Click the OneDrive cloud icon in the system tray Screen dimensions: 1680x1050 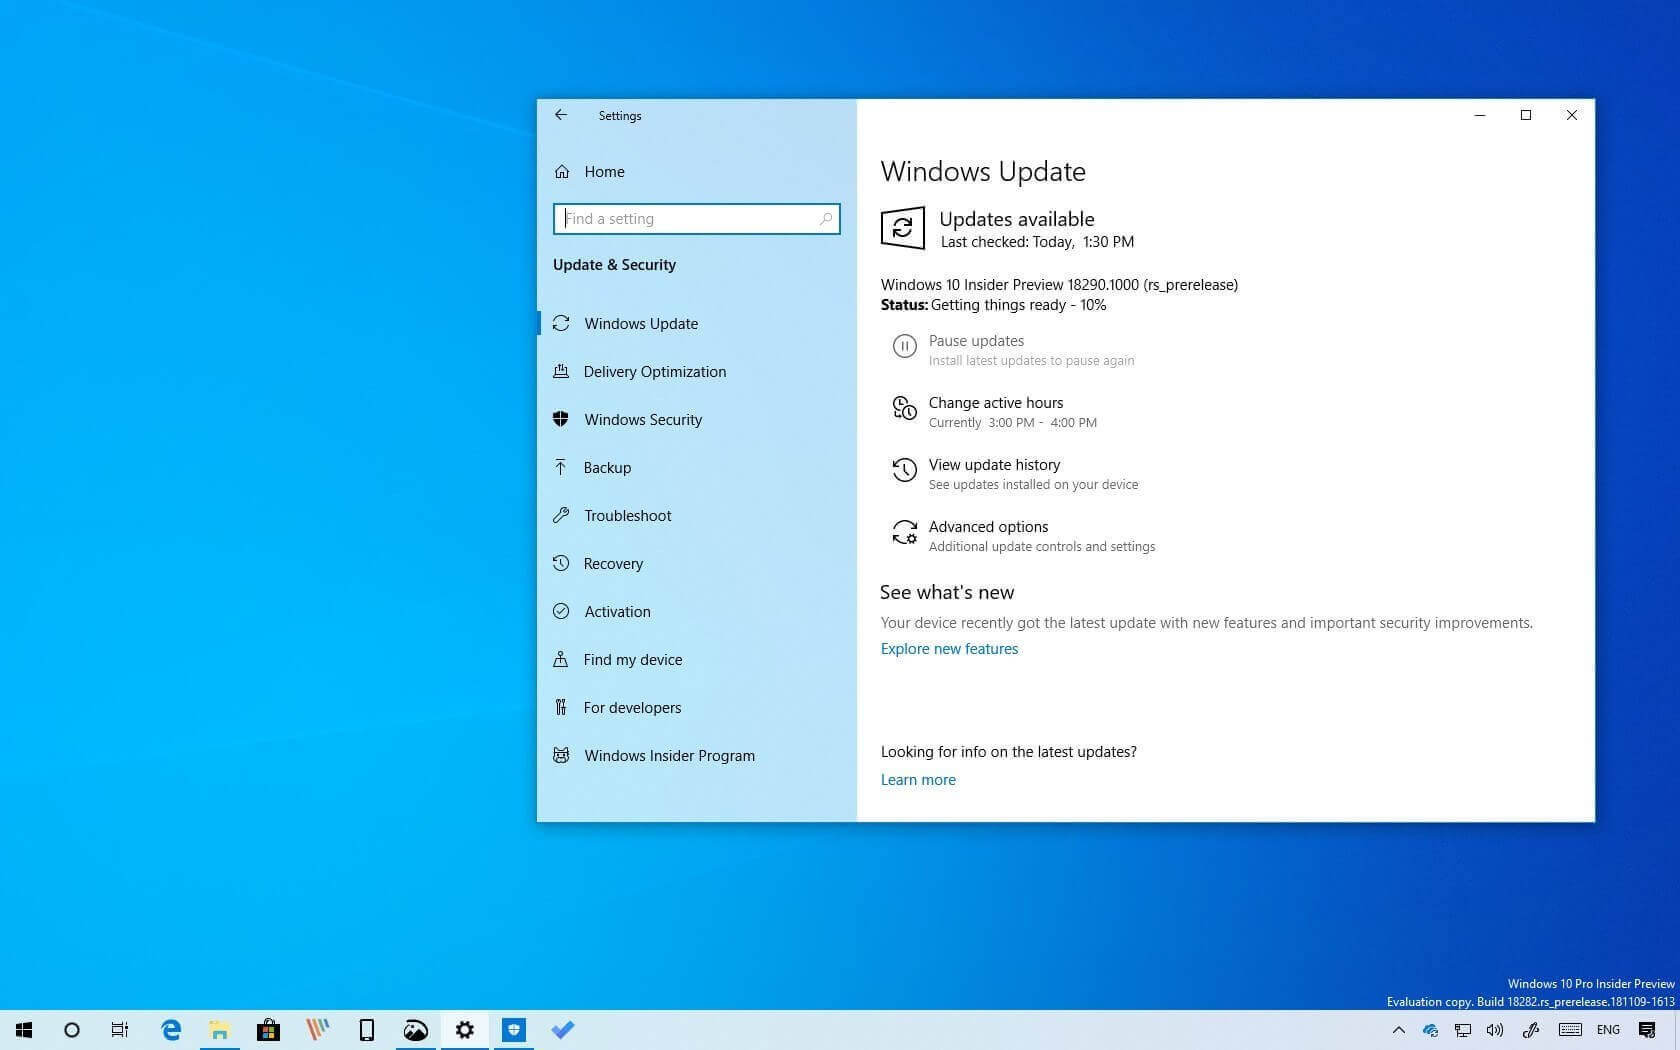(x=1430, y=1030)
